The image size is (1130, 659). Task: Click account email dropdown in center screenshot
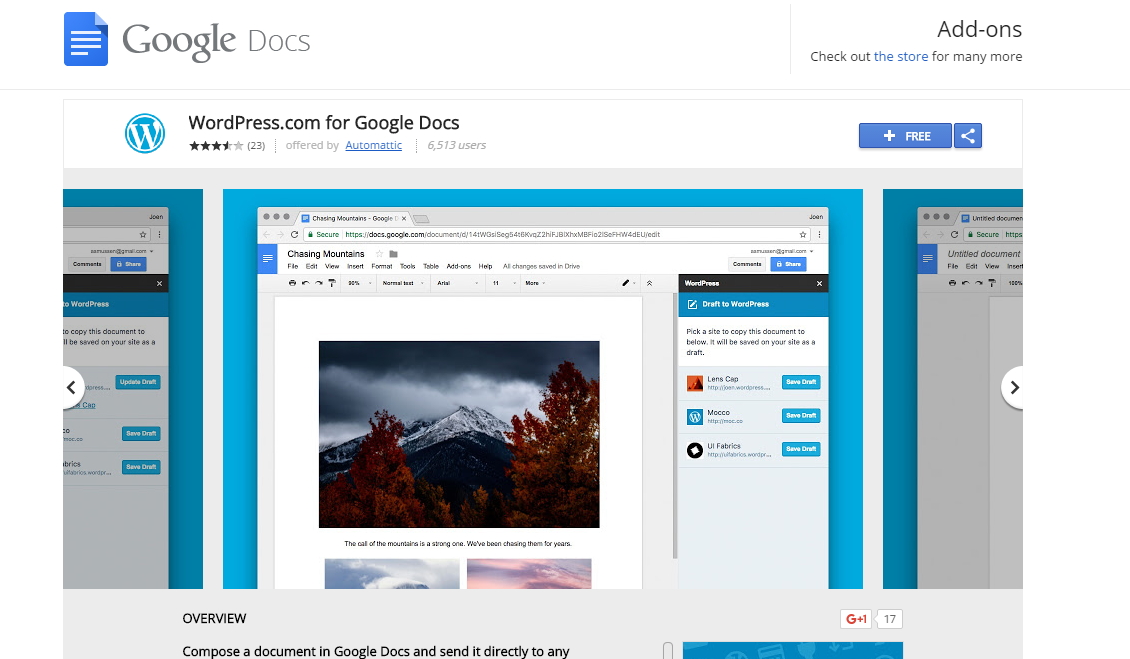[x=781, y=251]
